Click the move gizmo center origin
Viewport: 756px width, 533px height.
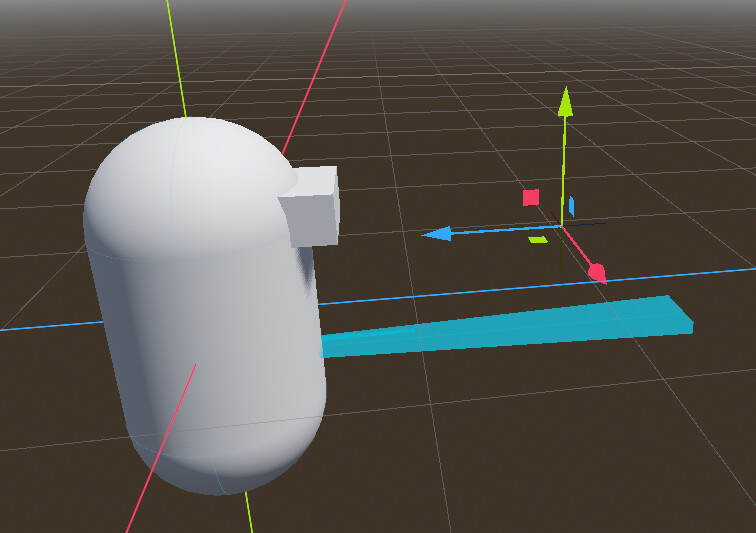point(563,228)
